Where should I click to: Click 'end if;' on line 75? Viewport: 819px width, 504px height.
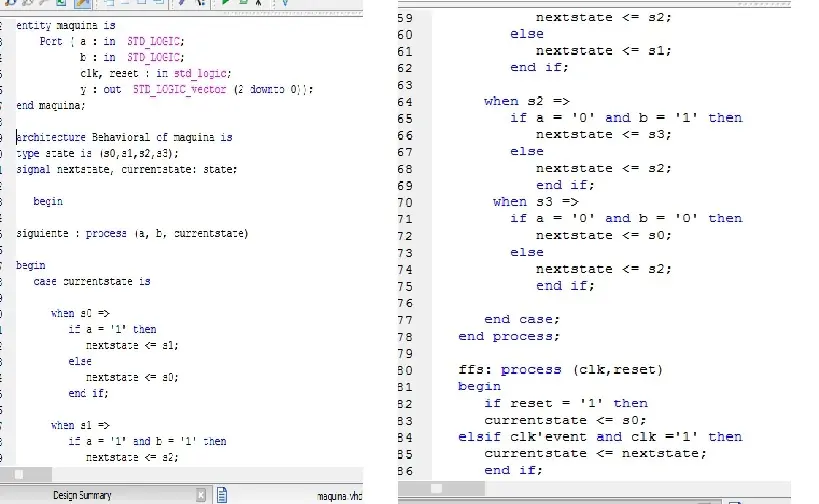(565, 286)
